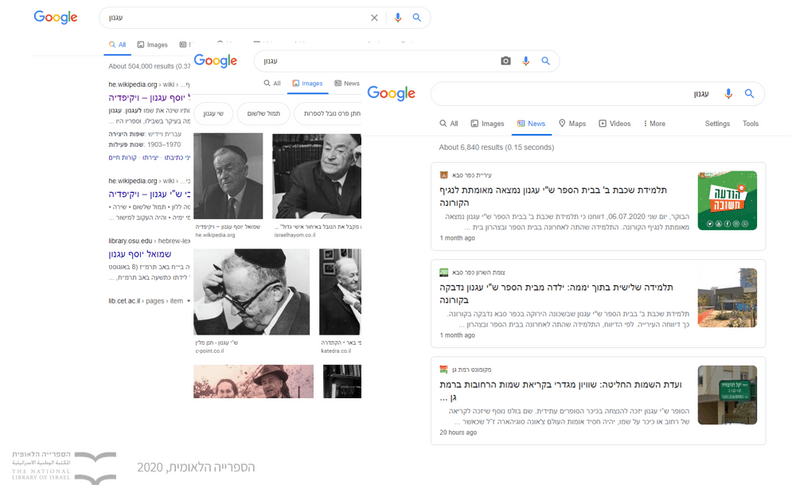Select the Images tab in news results
The width and height of the screenshot is (800, 494).
[x=487, y=124]
